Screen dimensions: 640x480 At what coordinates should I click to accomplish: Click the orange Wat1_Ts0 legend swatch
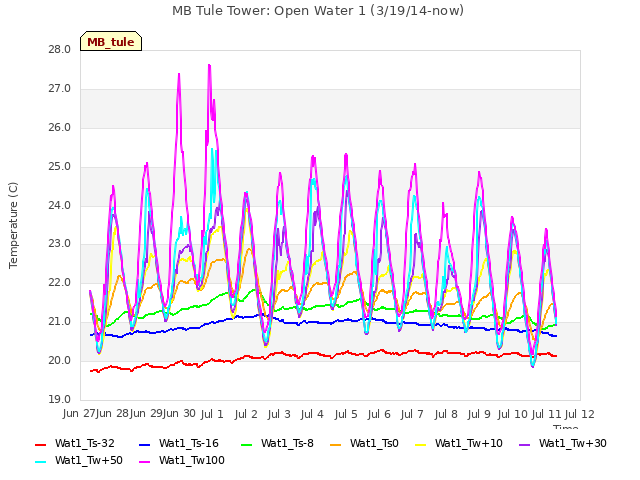tap(336, 444)
